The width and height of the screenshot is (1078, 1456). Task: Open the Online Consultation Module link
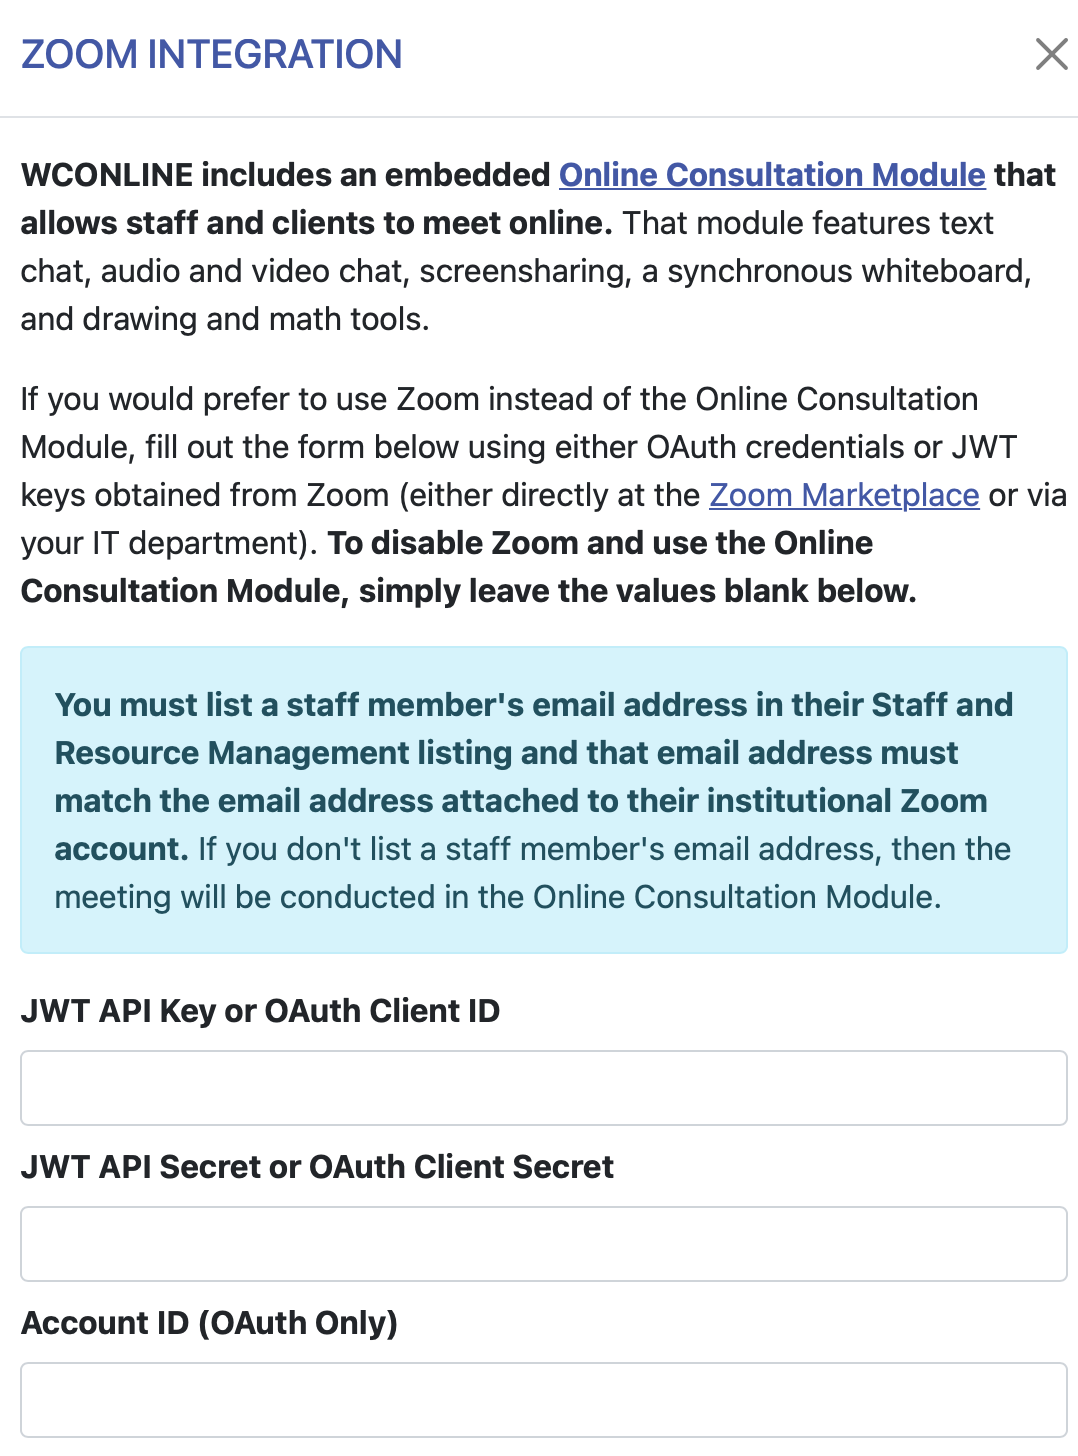(x=772, y=175)
